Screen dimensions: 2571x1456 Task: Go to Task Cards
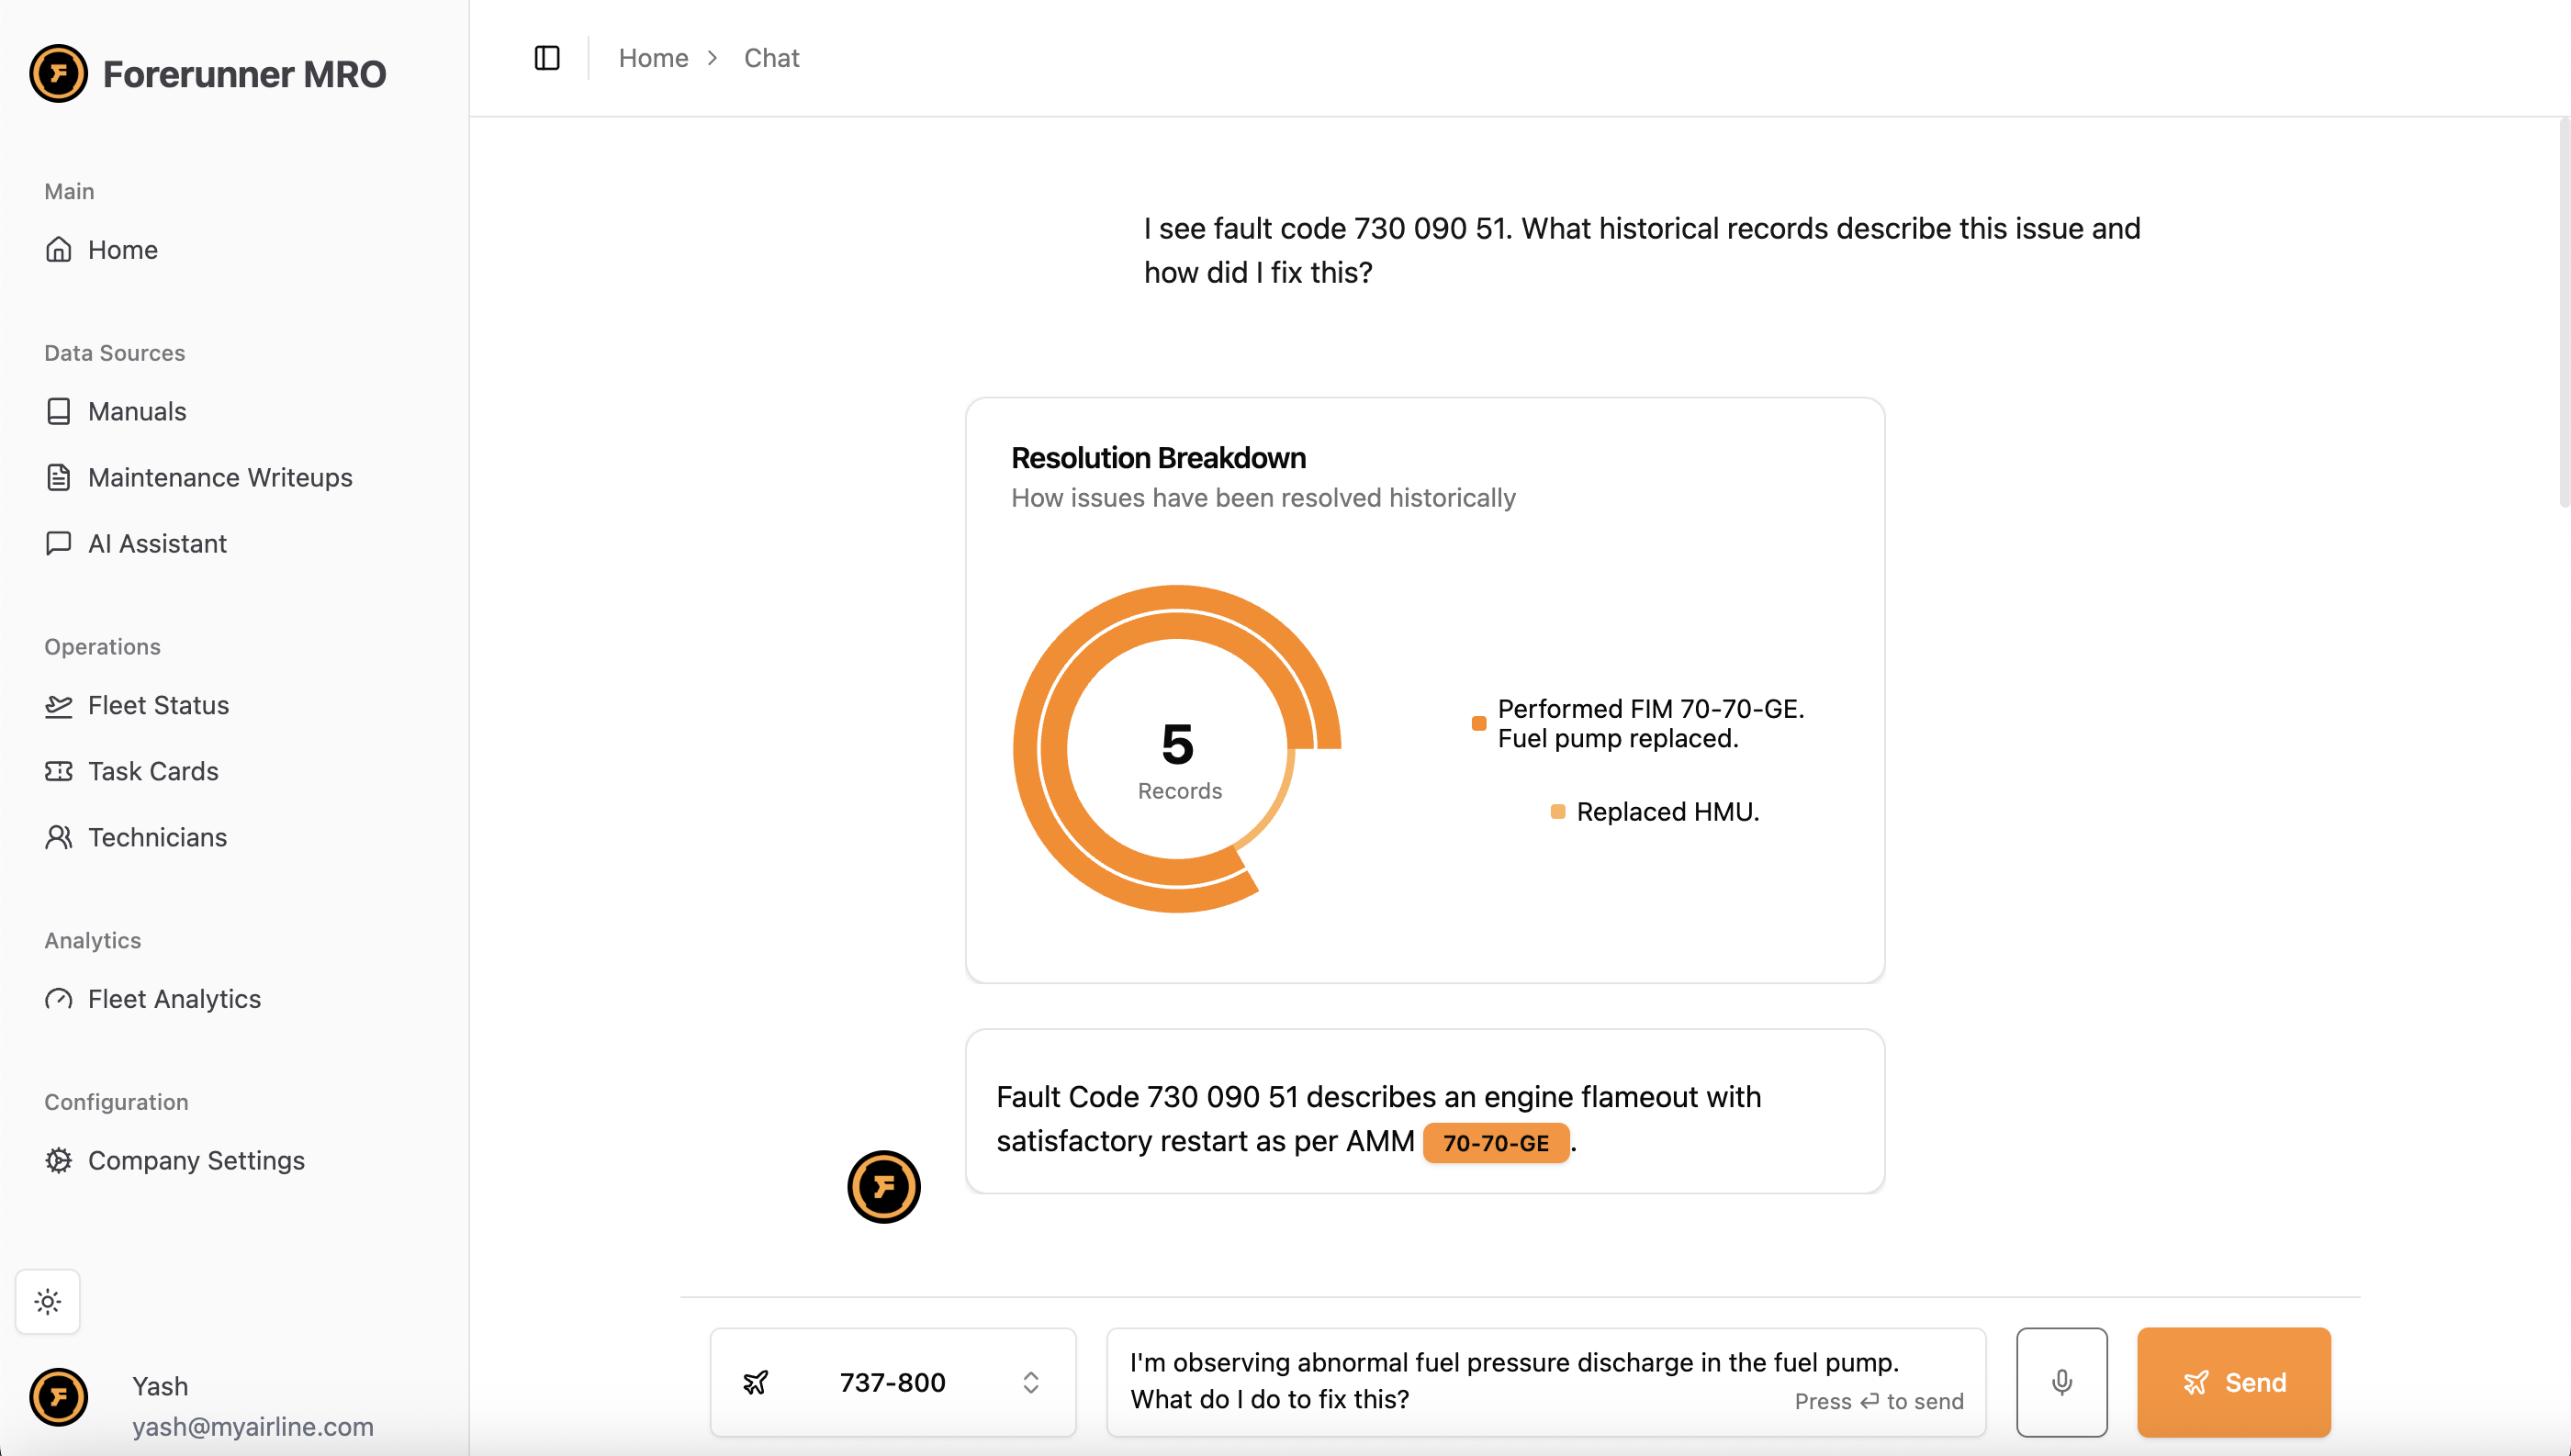tap(152, 771)
